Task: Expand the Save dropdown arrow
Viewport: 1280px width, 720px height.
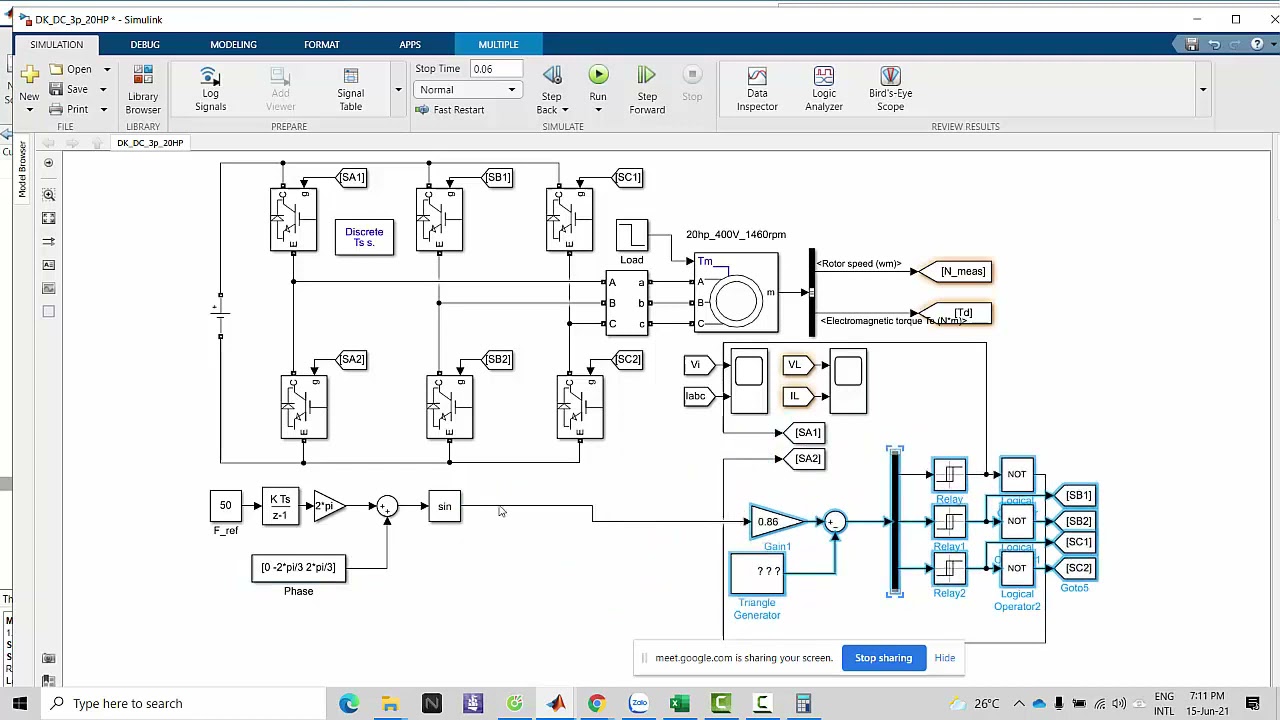Action: pos(102,90)
